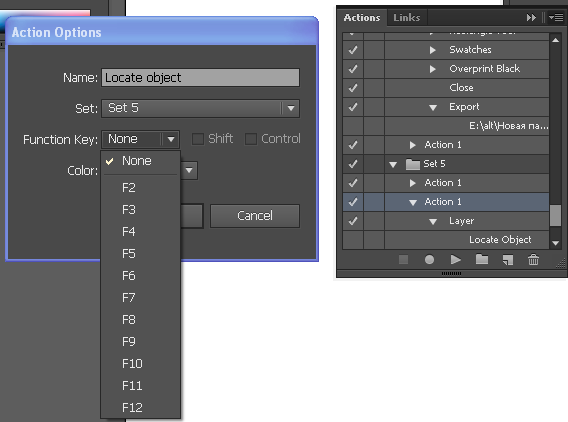Click the Cancel button
The image size is (568, 422).
point(255,216)
